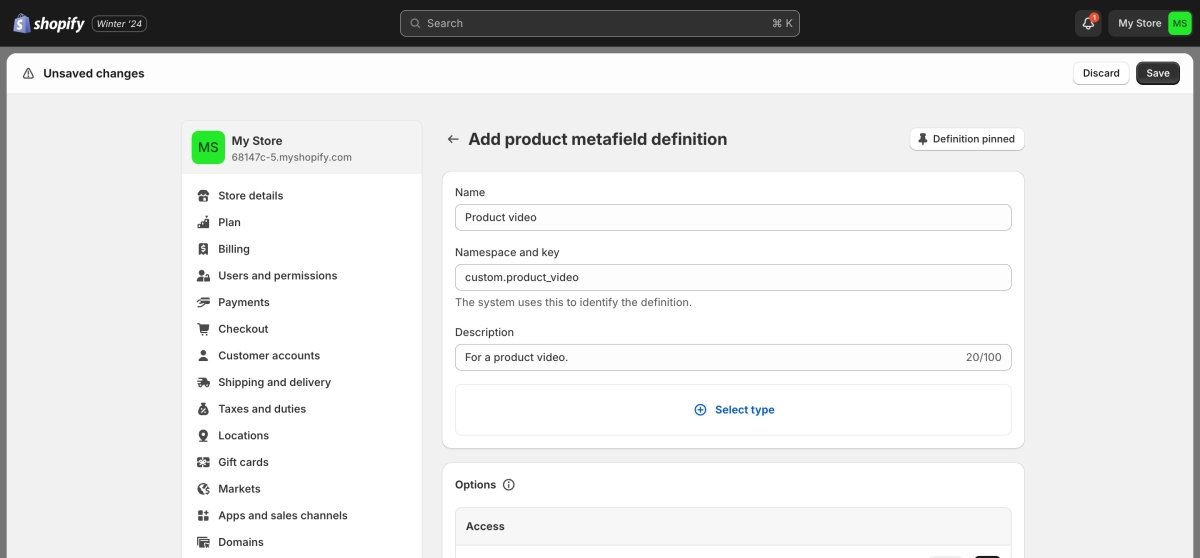The image size is (1200, 558).
Task: Open the My Store account menu
Action: 1150,23
